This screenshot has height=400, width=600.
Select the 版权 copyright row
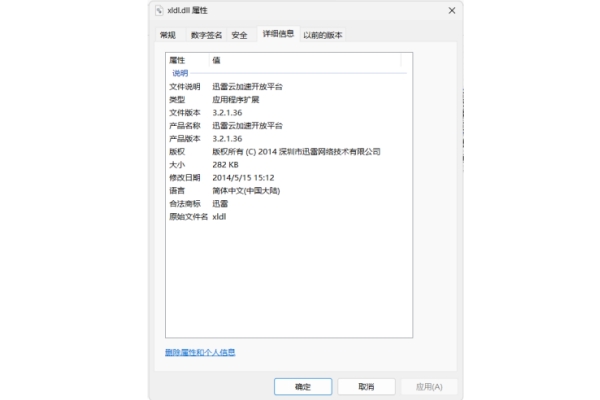point(178,151)
